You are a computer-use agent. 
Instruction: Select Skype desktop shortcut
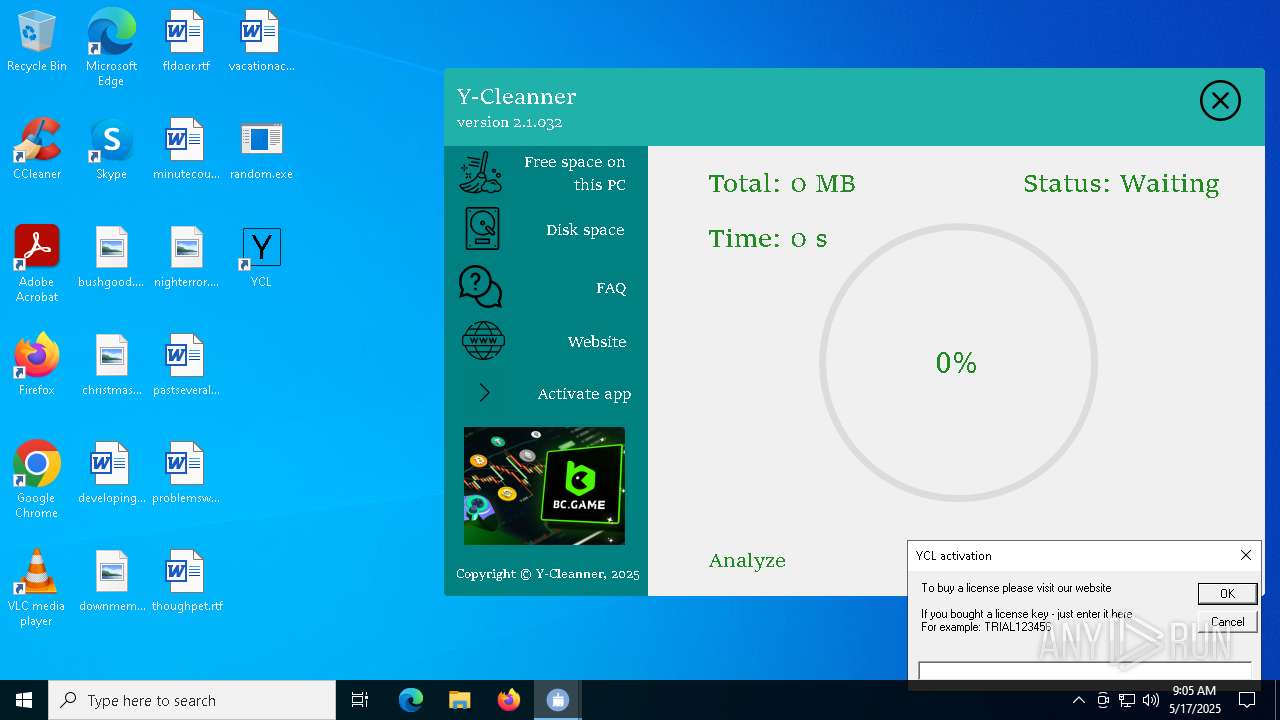coord(111,149)
